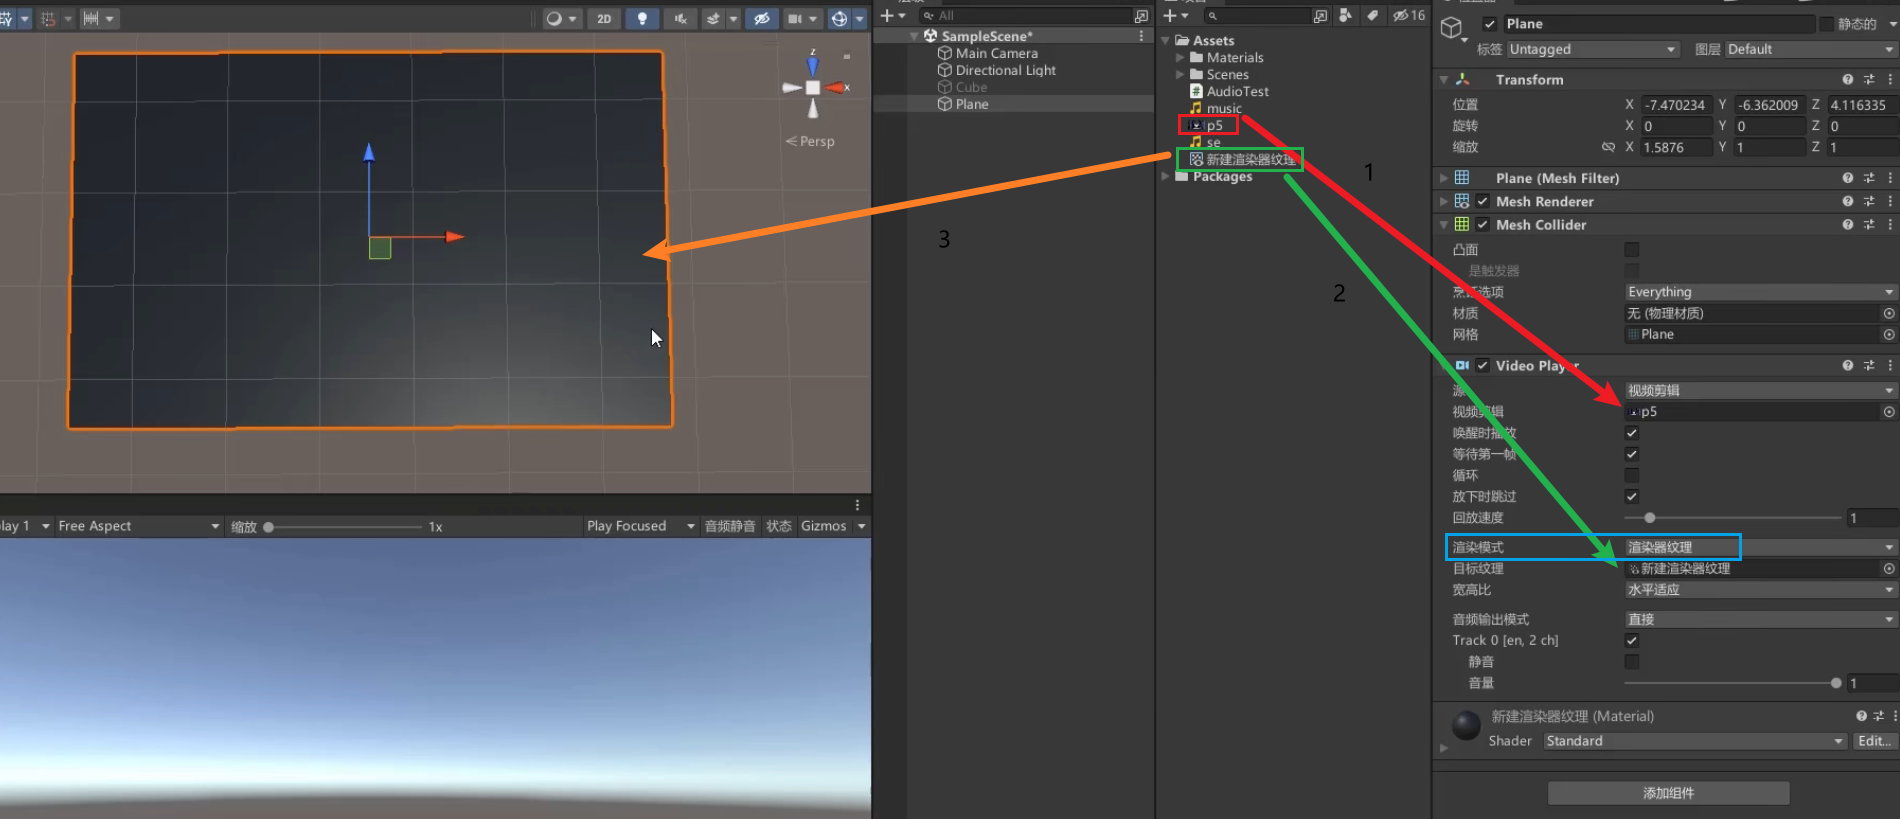Enable the Loop (循环) checkbox
Viewport: 1900px width, 819px height.
[x=1632, y=476]
